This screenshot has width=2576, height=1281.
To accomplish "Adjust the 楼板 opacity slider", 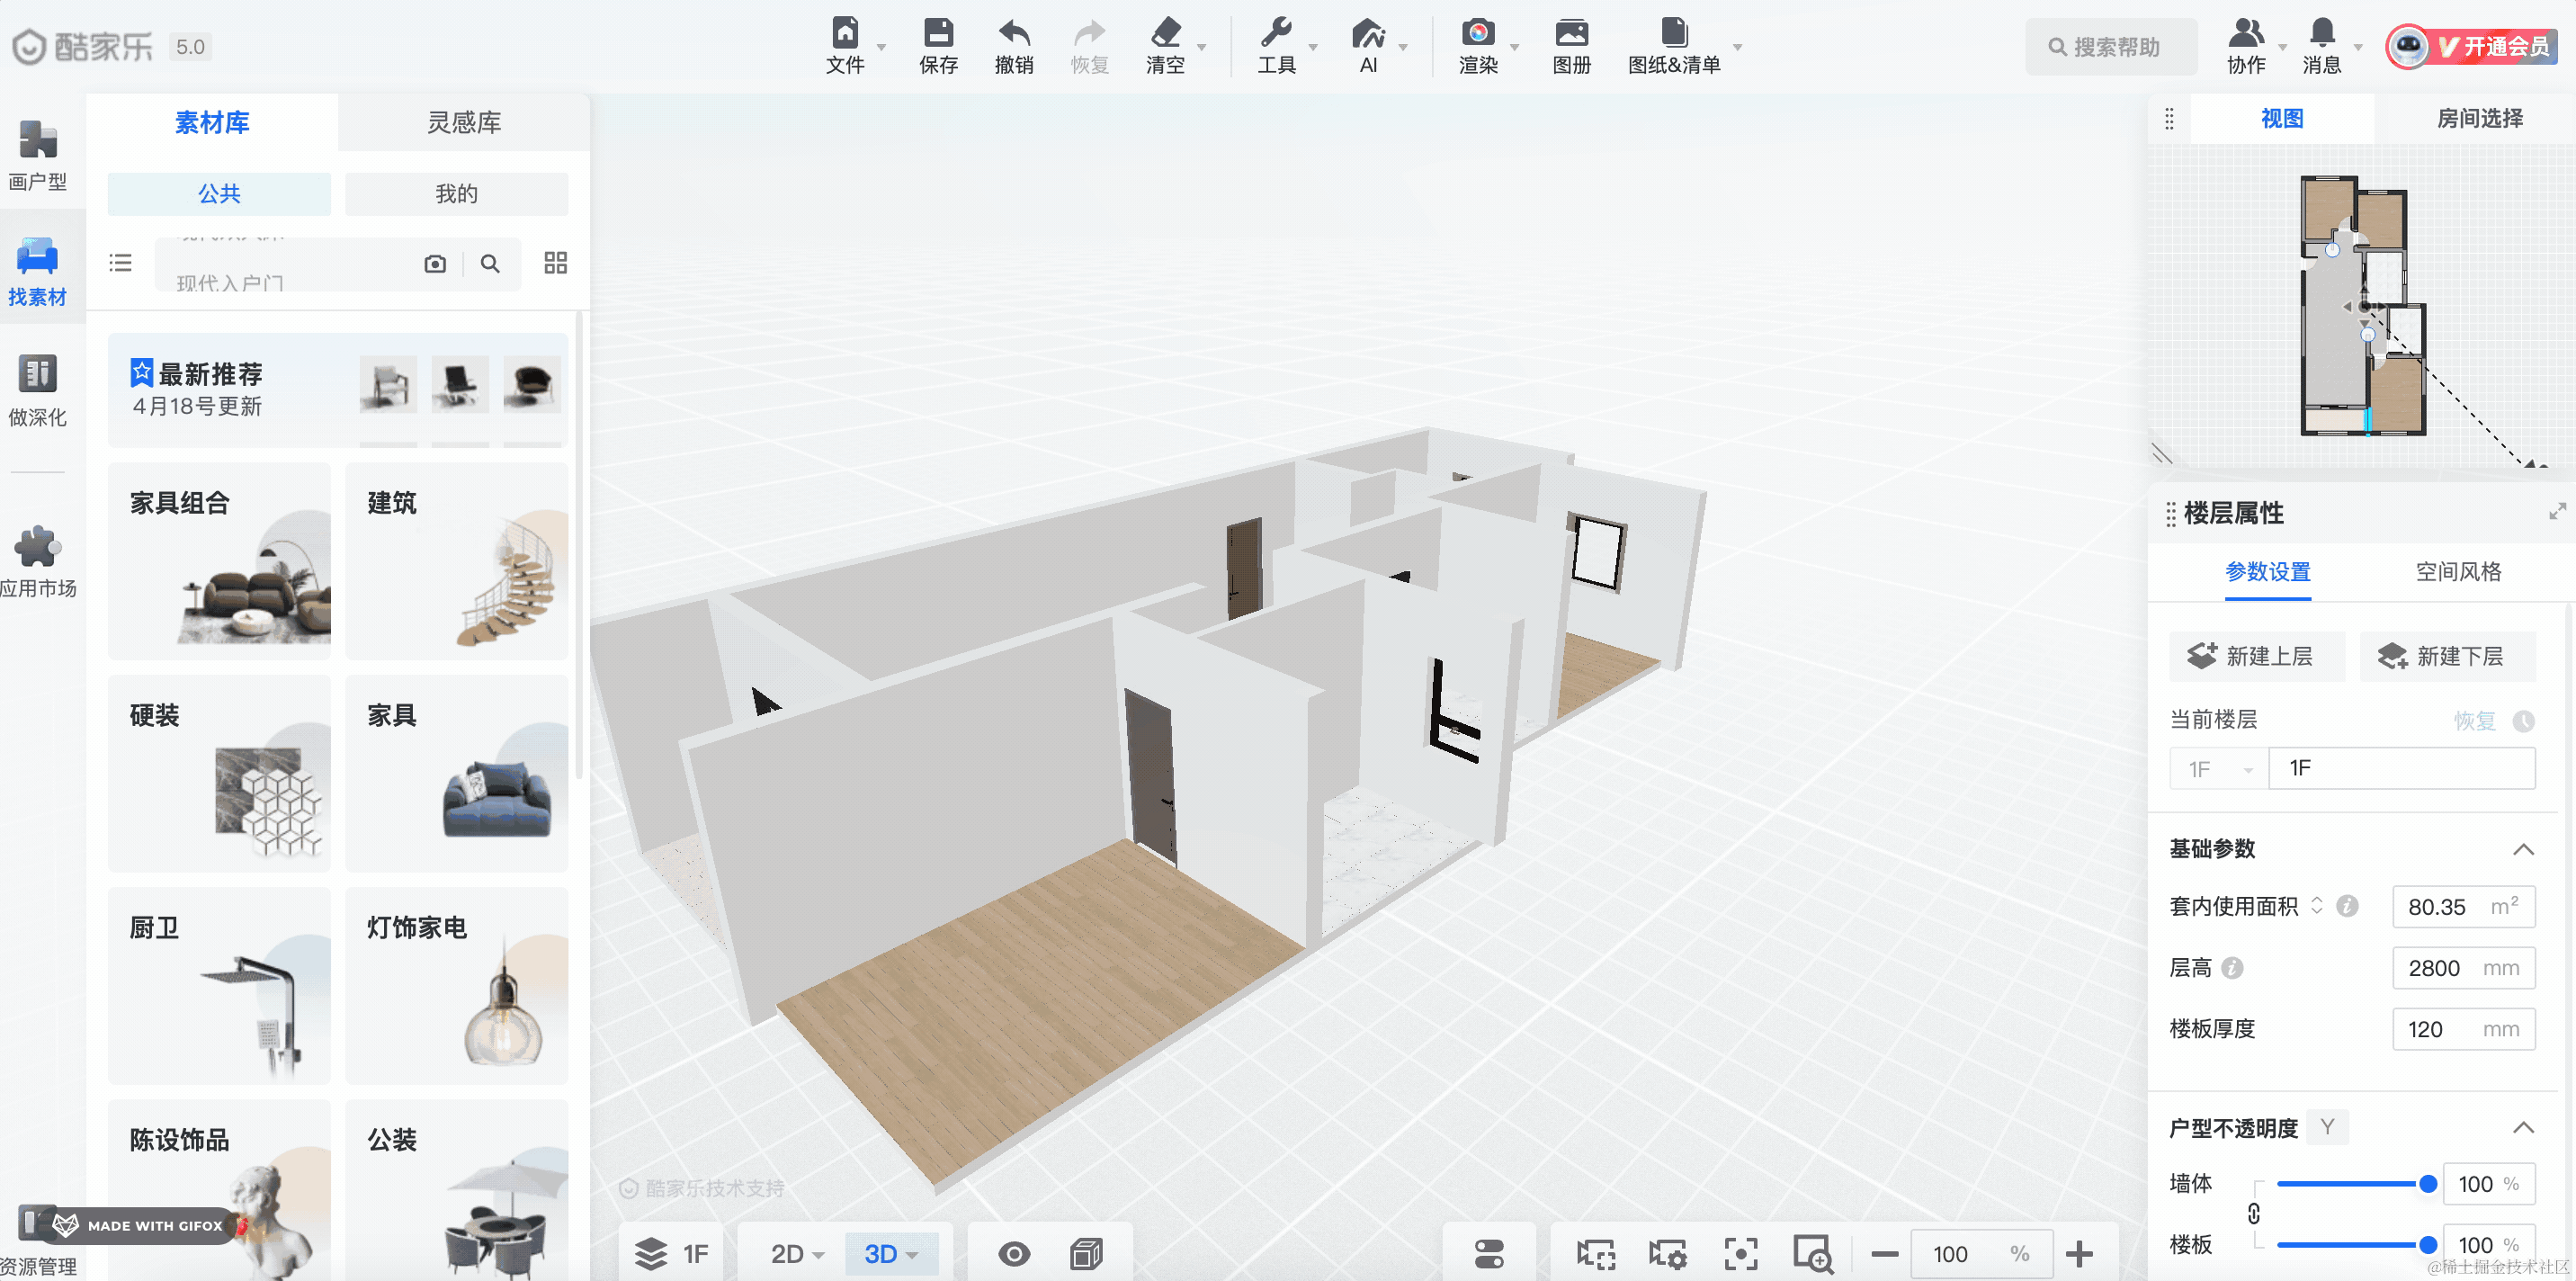I will [2356, 1245].
